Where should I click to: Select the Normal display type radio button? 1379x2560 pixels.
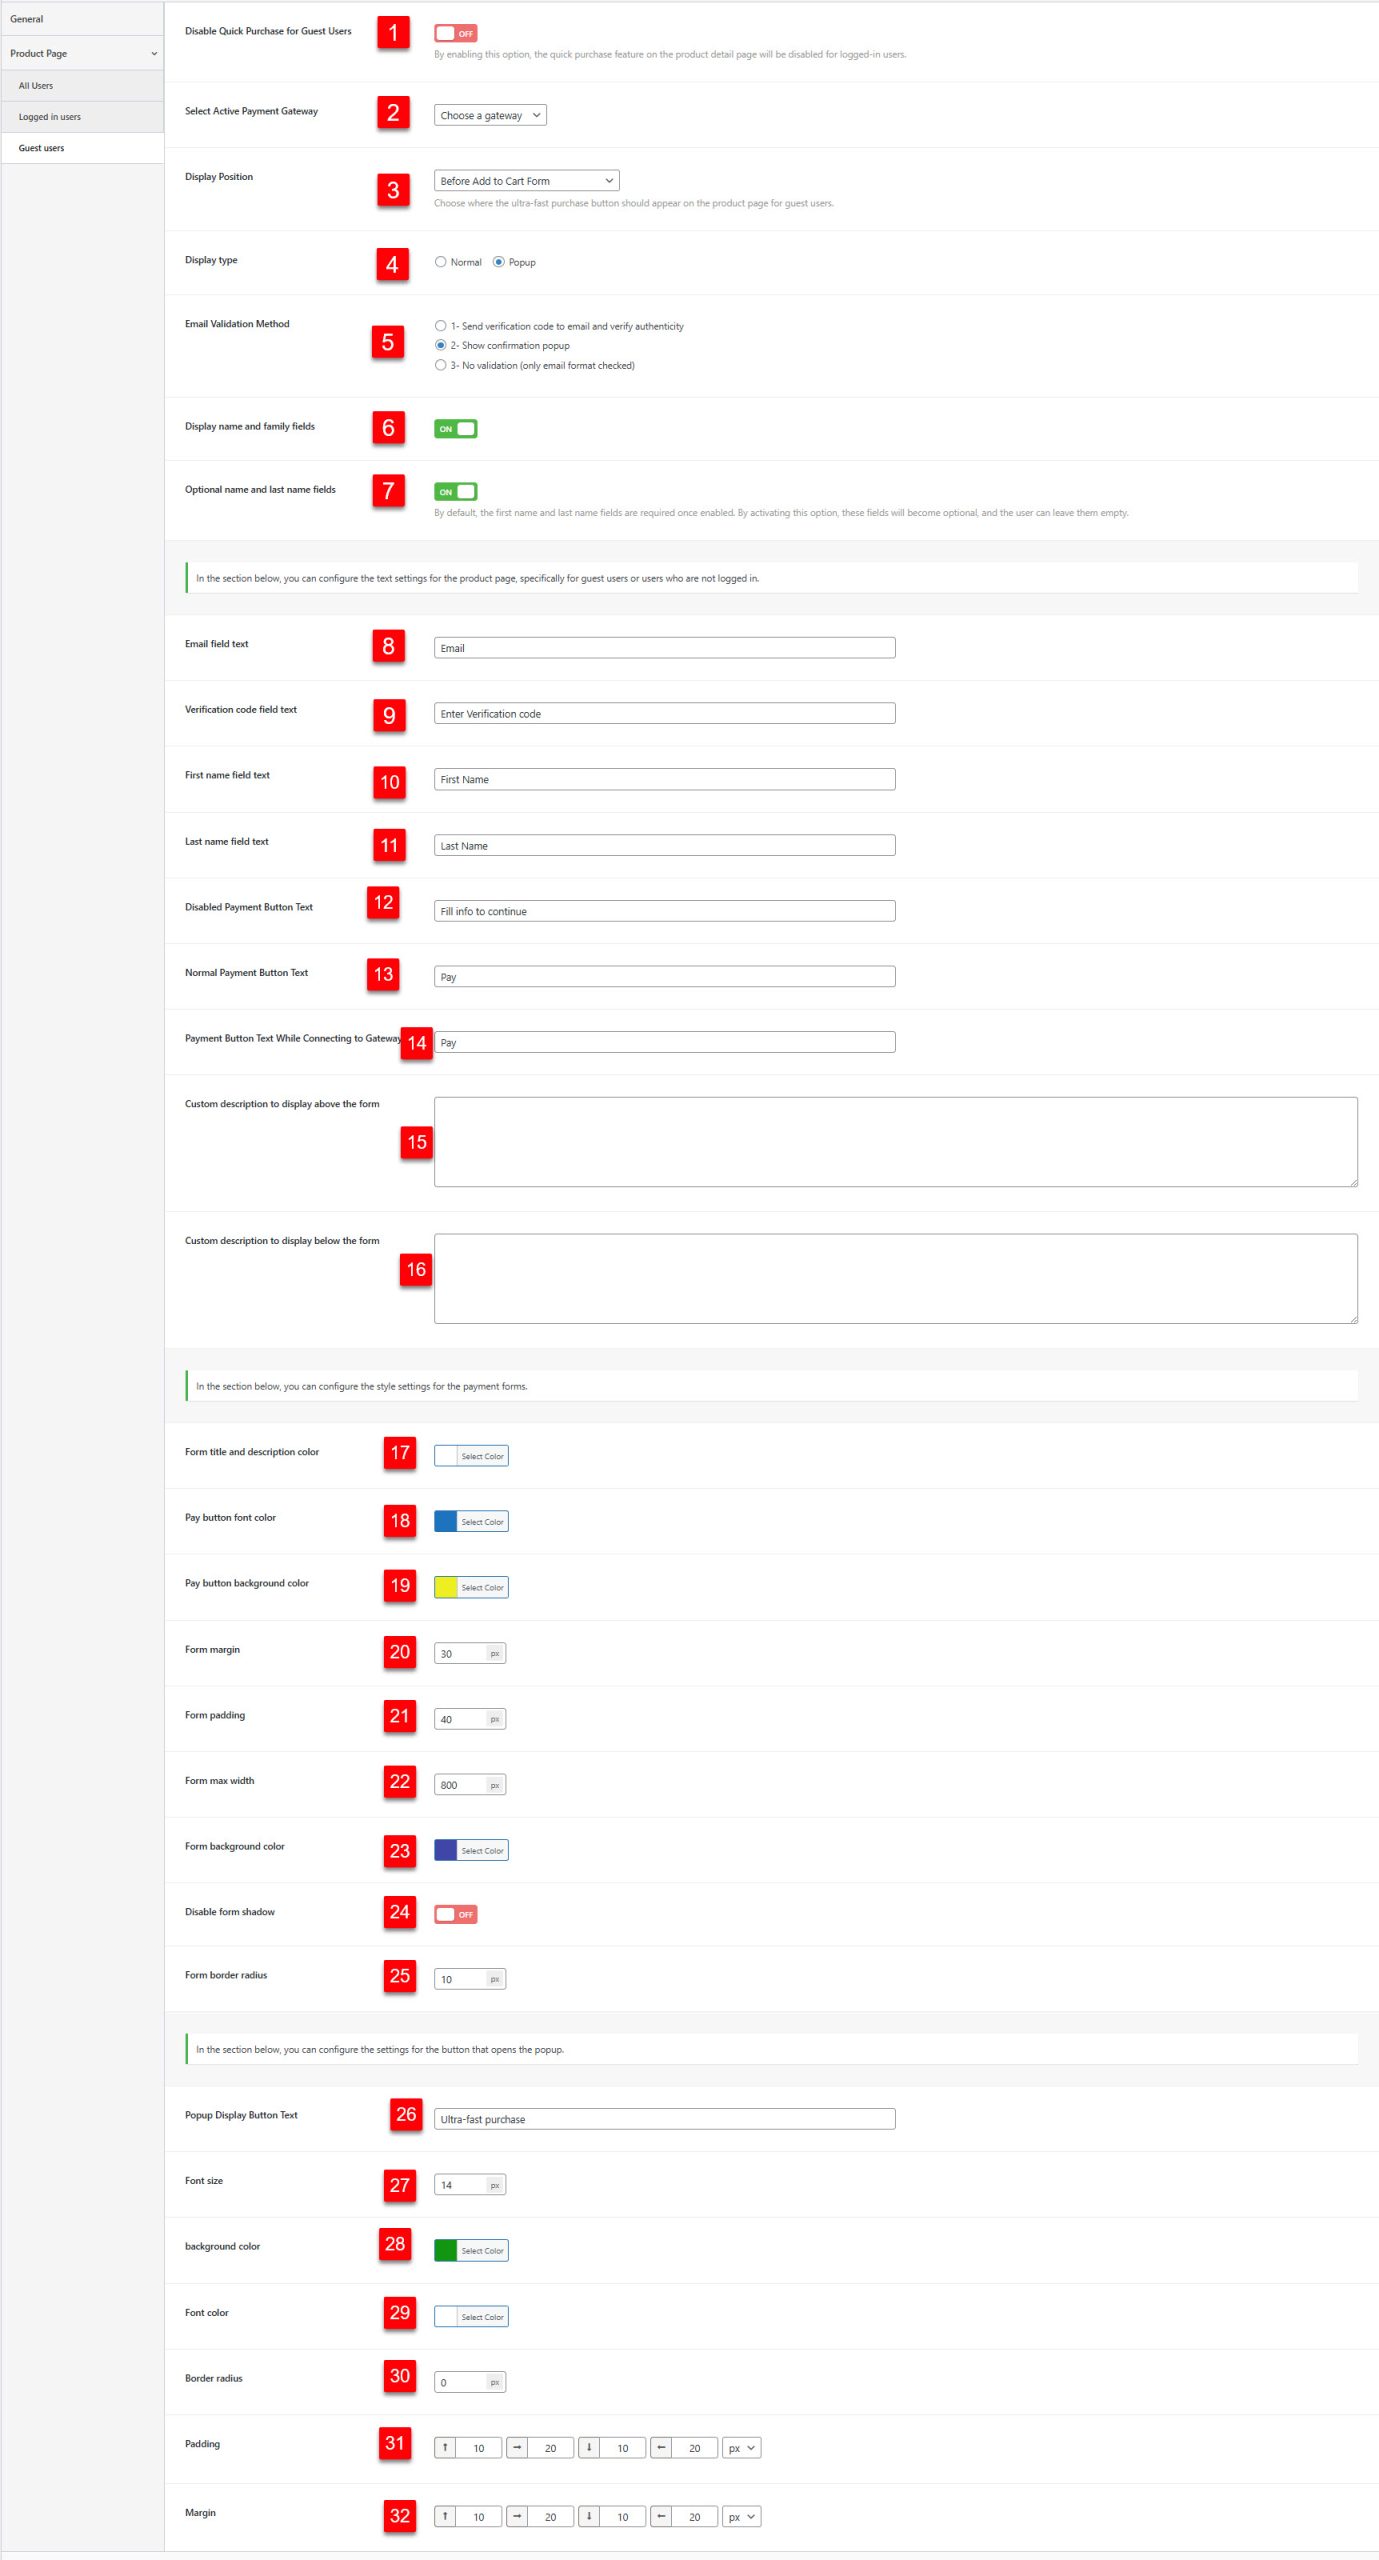point(440,262)
